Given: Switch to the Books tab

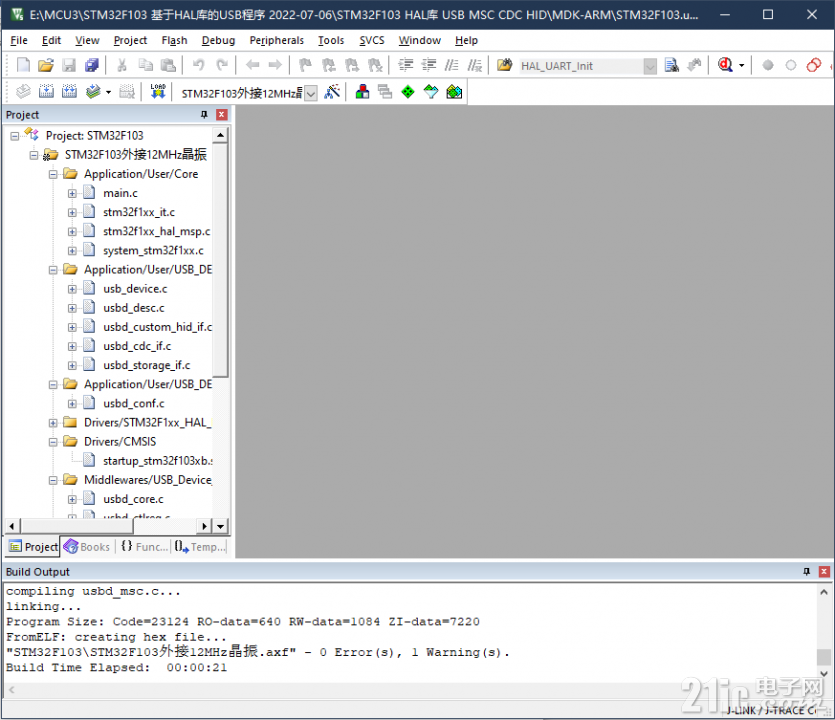Looking at the screenshot, I should 87,547.
